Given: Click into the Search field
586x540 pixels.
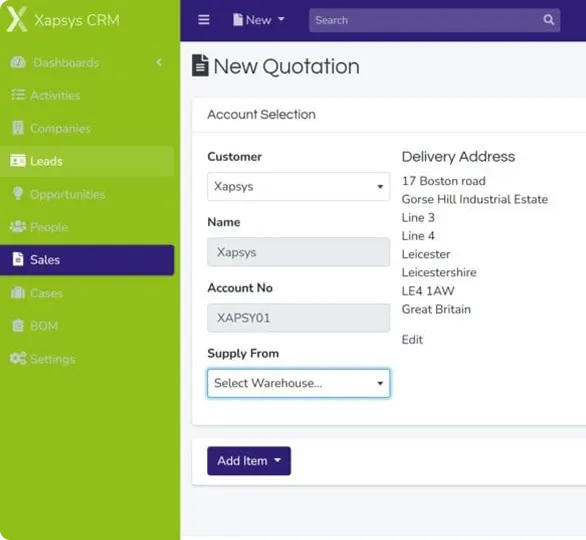Looking at the screenshot, I should 426,20.
